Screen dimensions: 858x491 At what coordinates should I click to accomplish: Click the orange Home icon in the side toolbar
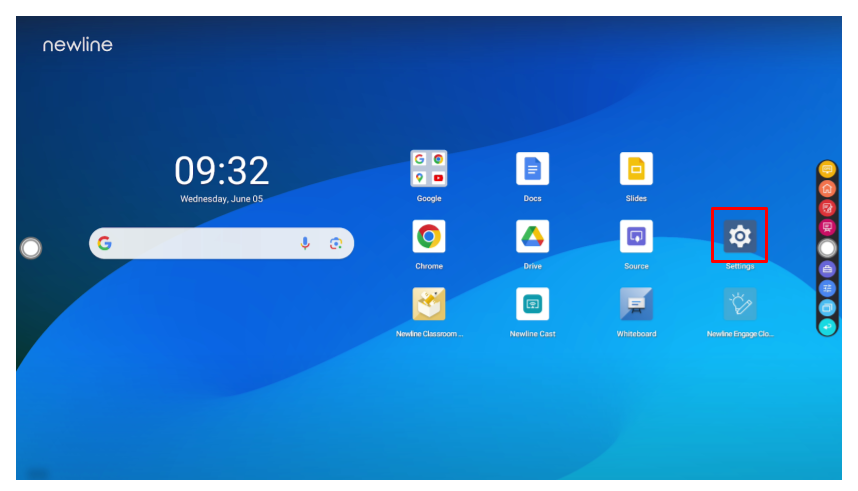[827, 189]
